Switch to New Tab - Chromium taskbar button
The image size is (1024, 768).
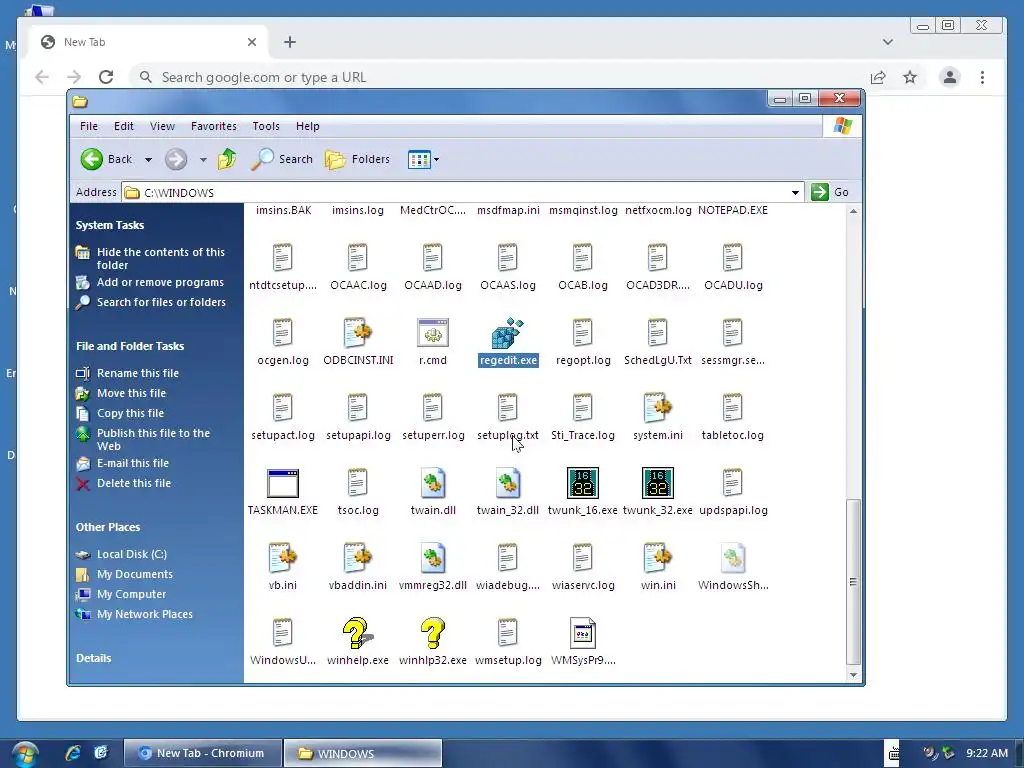click(x=203, y=753)
